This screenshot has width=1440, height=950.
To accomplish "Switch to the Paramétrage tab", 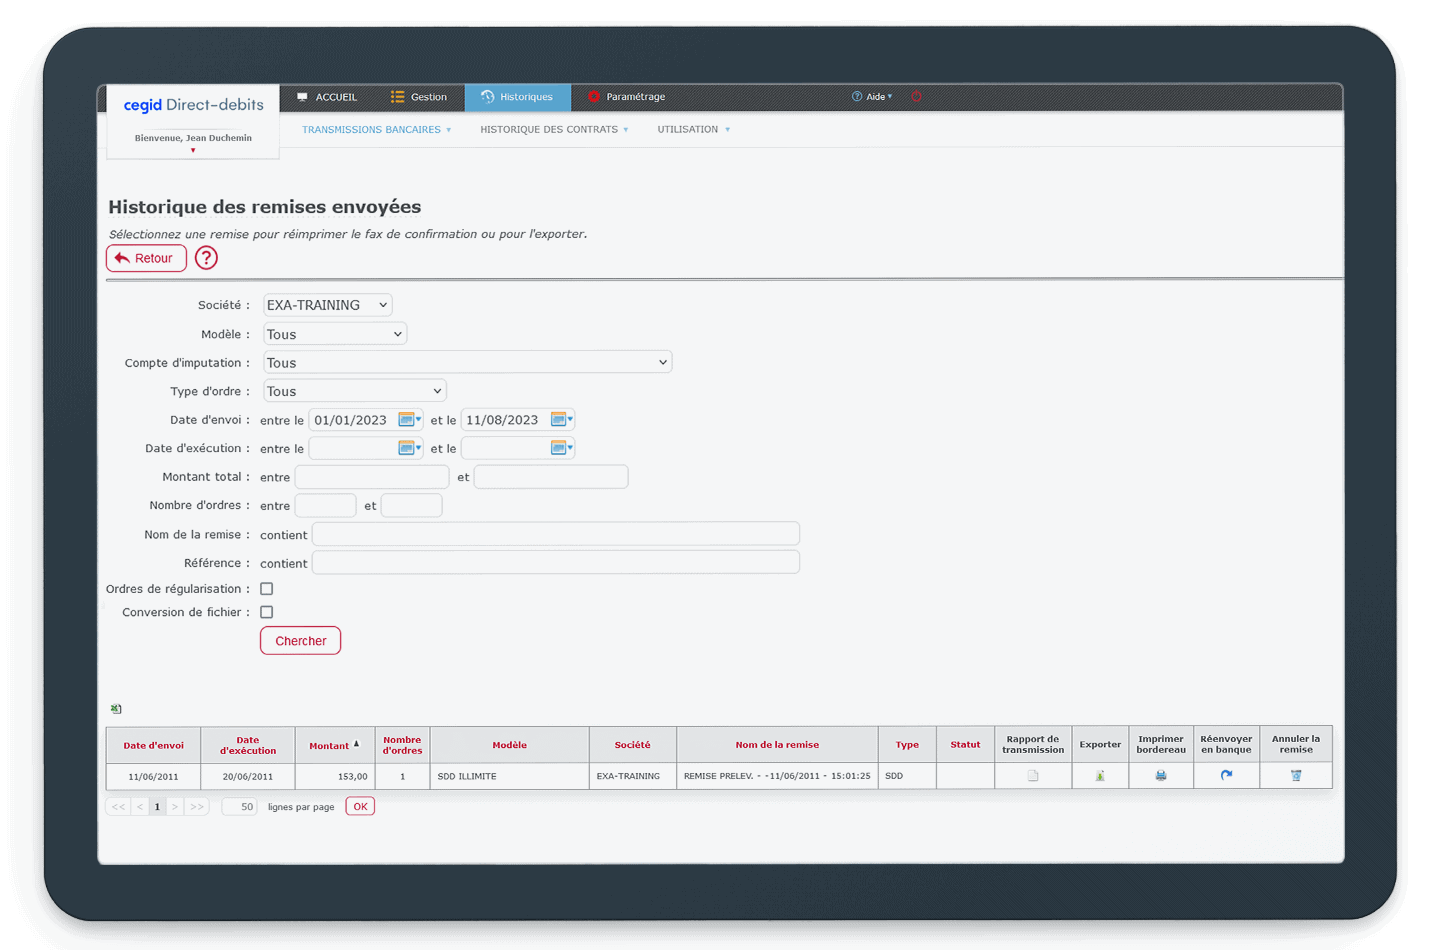I will pyautogui.click(x=626, y=97).
